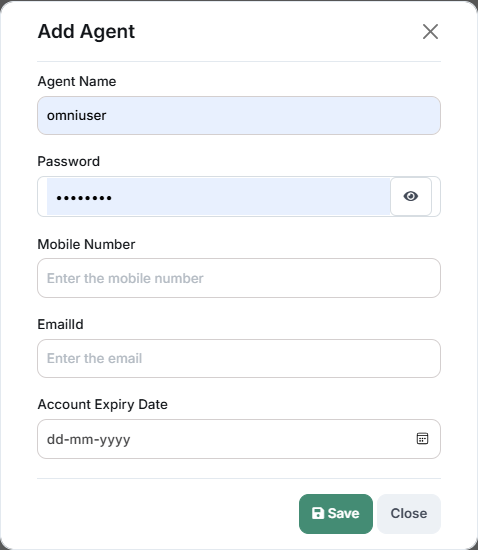Screen dimensions: 478x550
Task: Focus the Agent Name field containing omniuser
Action: (239, 115)
